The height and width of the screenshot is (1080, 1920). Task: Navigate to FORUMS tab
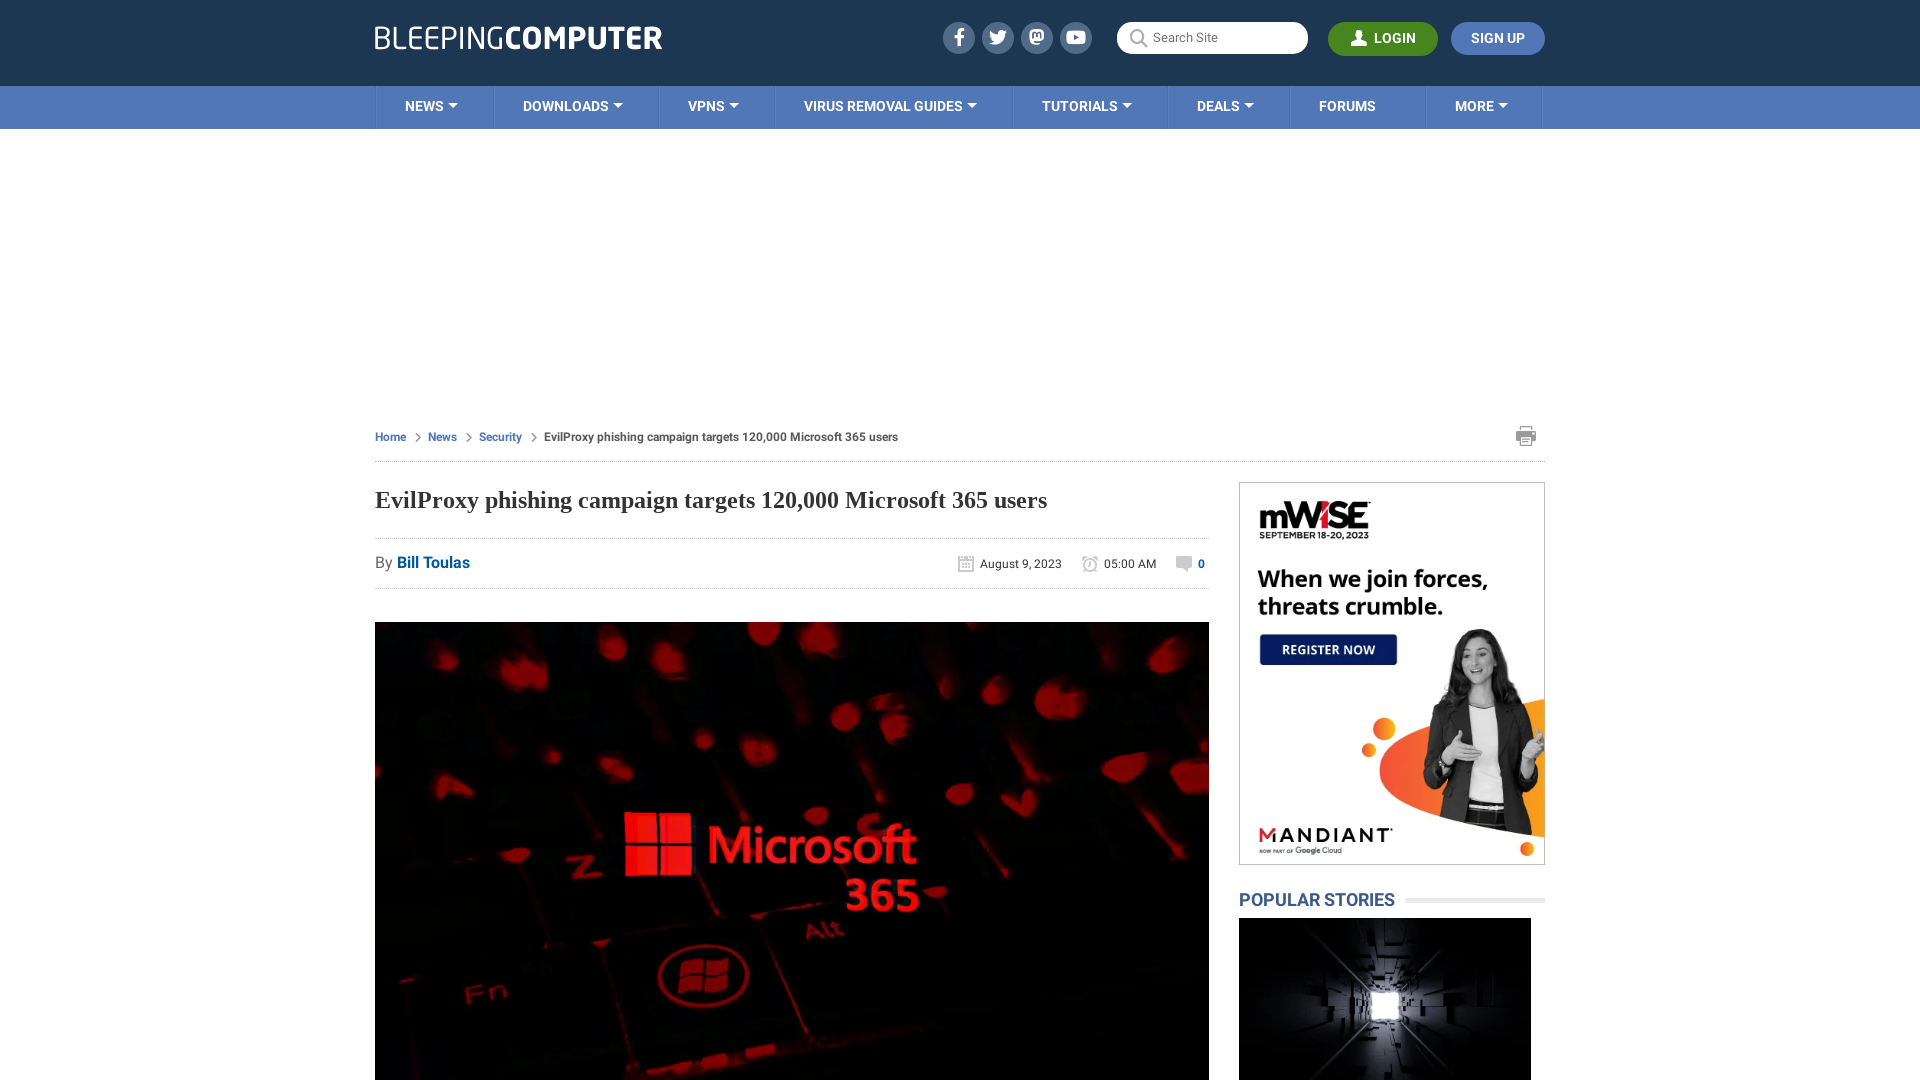tap(1346, 105)
